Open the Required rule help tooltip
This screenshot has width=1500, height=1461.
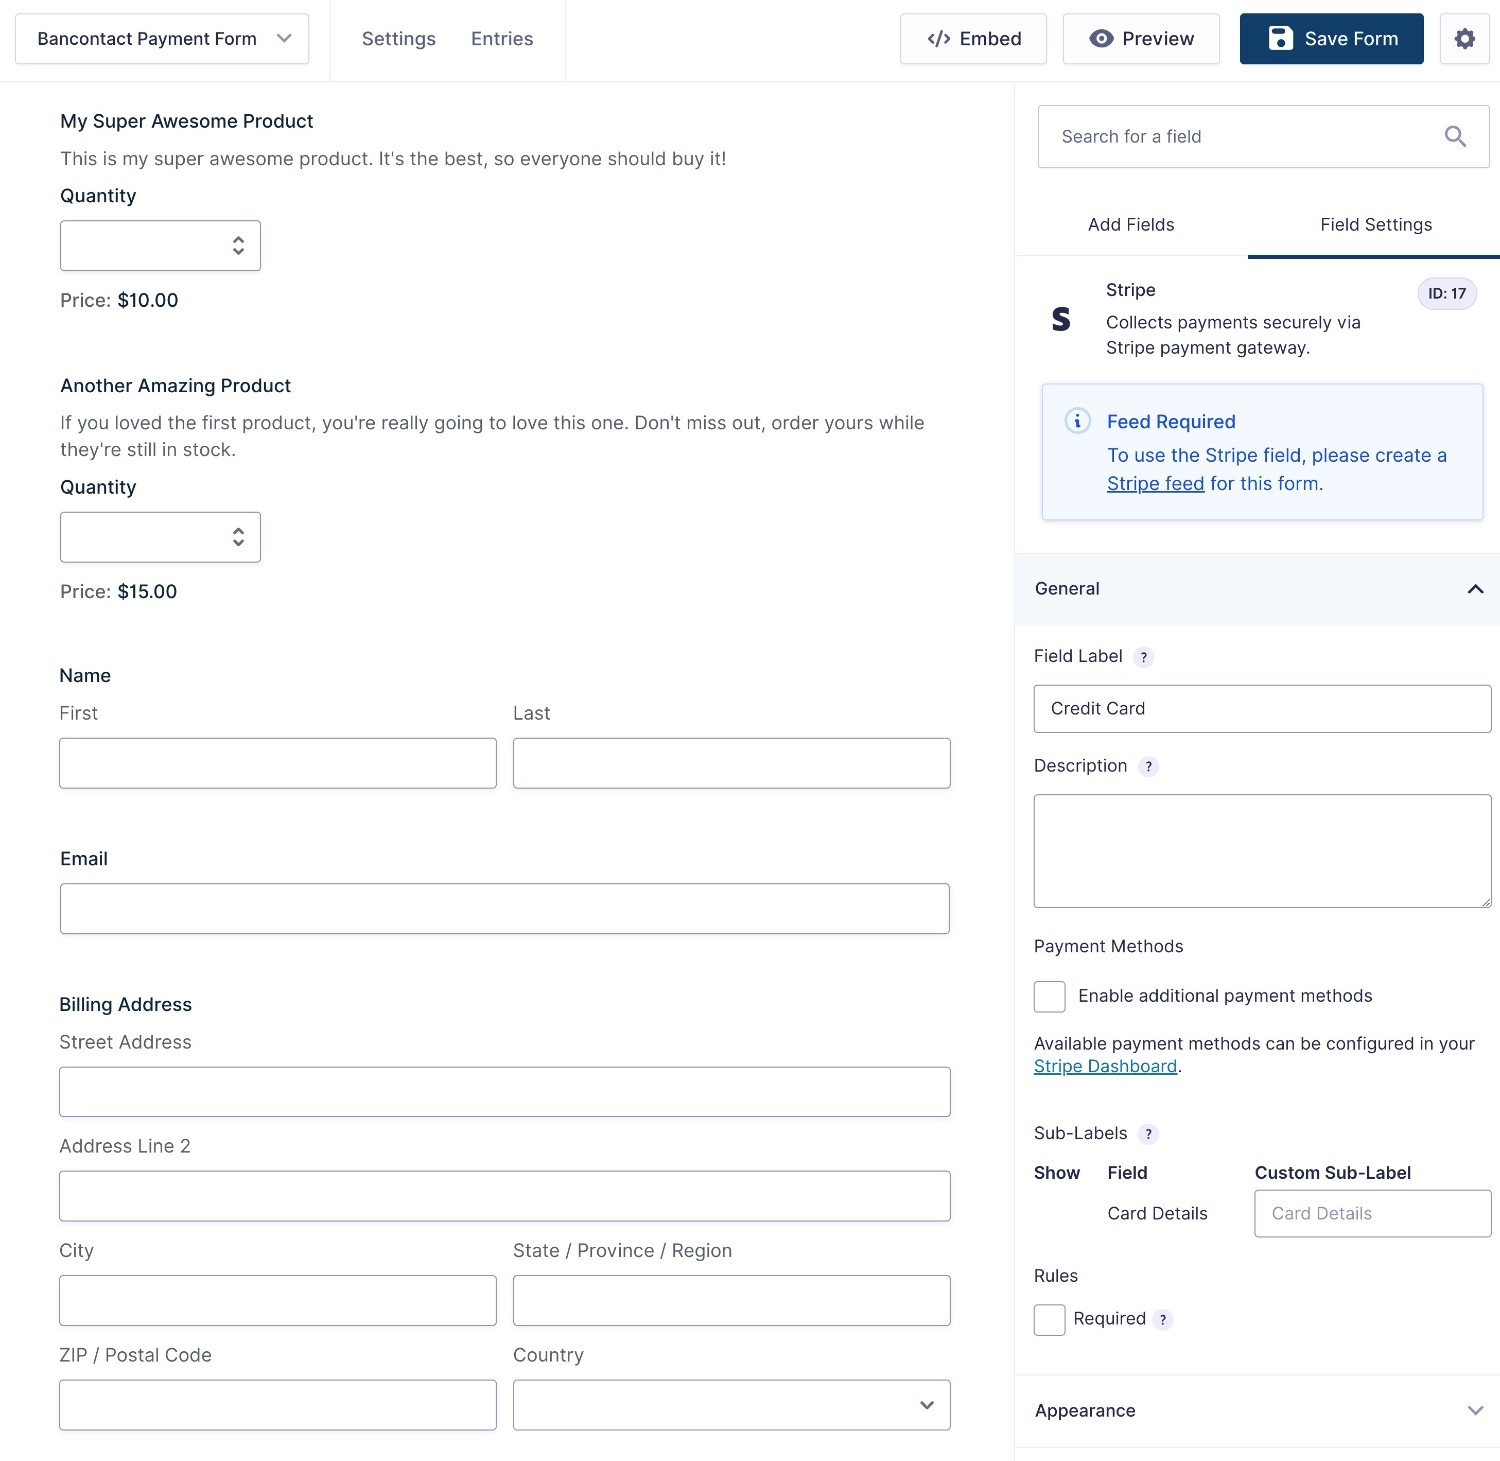point(1162,1320)
